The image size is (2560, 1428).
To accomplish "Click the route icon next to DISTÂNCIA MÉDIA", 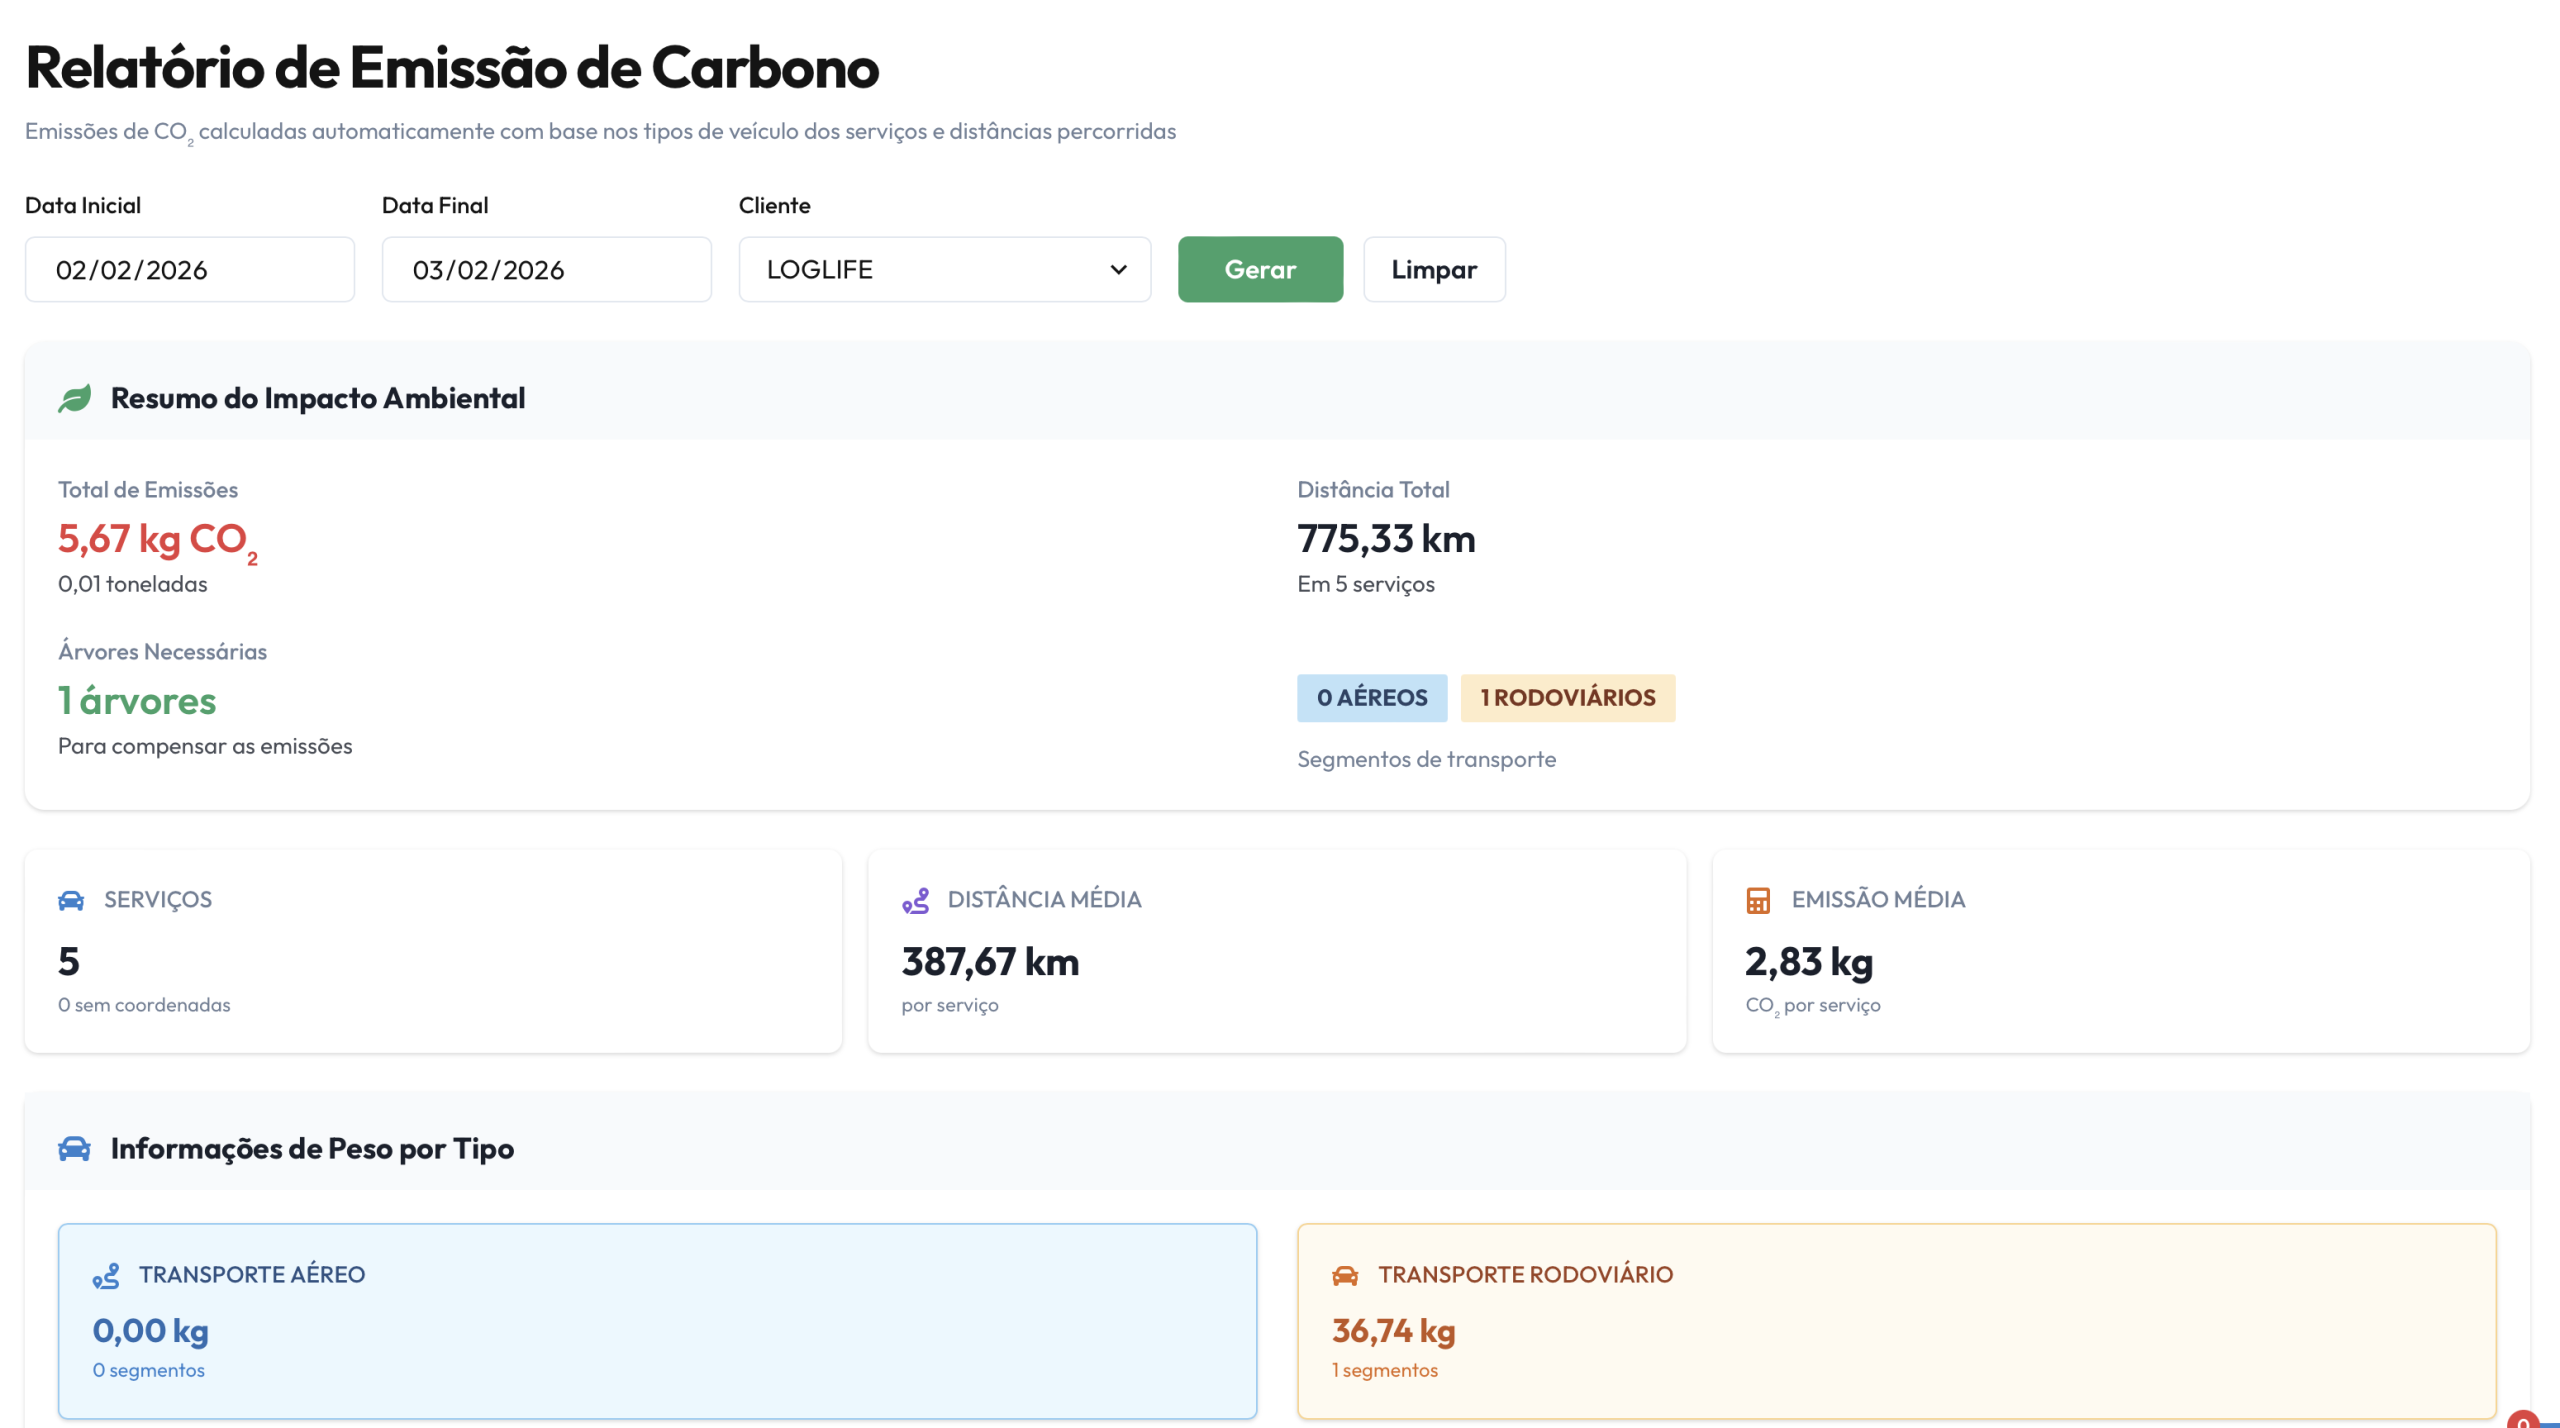I will point(915,900).
